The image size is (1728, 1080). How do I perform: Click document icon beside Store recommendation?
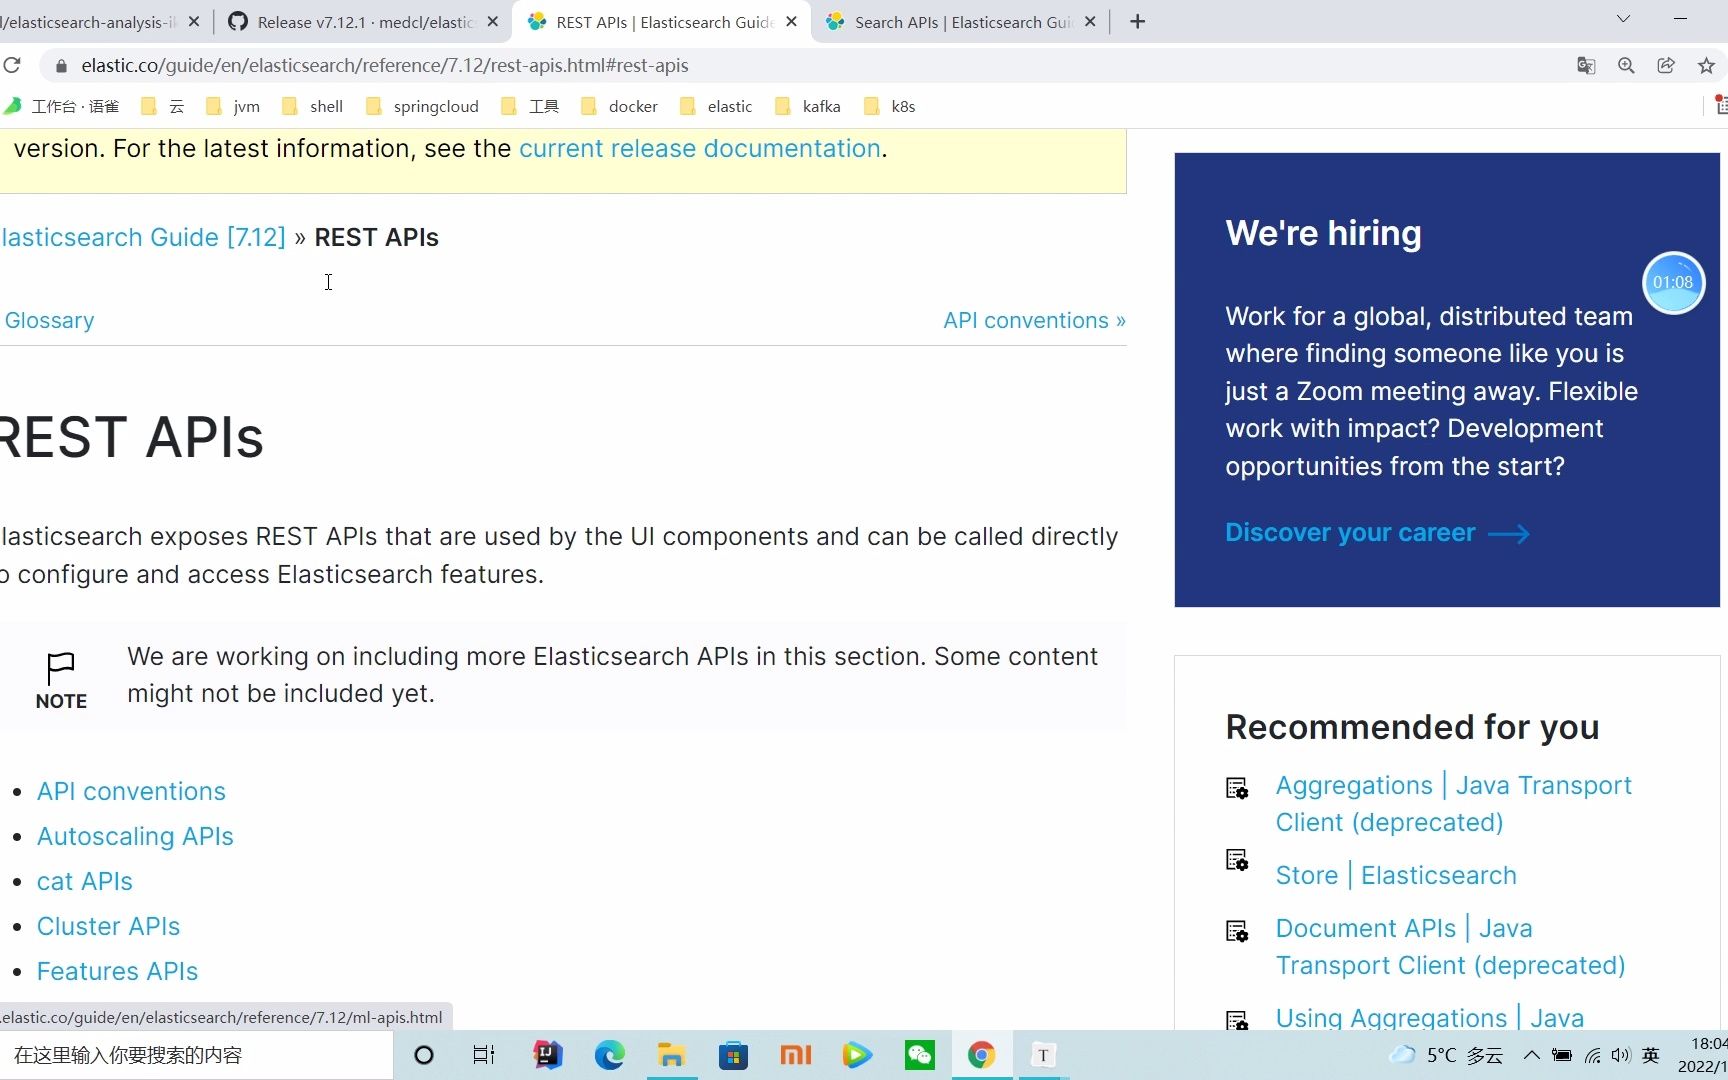[1237, 860]
